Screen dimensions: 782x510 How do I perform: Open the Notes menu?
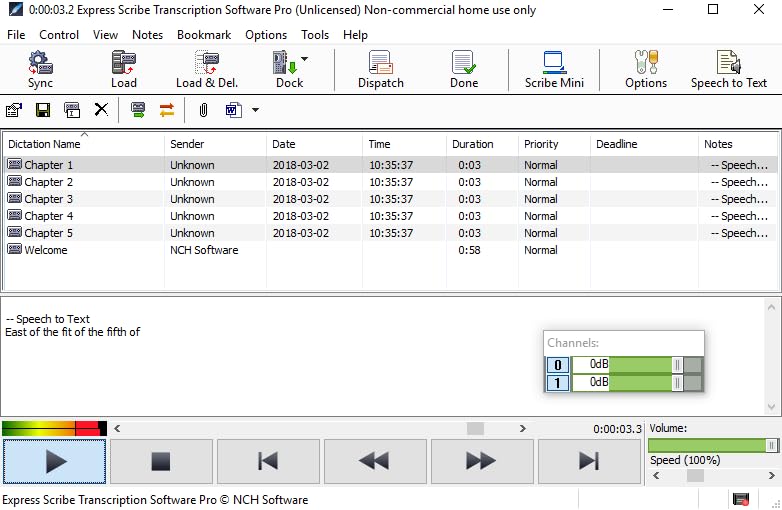tap(147, 34)
